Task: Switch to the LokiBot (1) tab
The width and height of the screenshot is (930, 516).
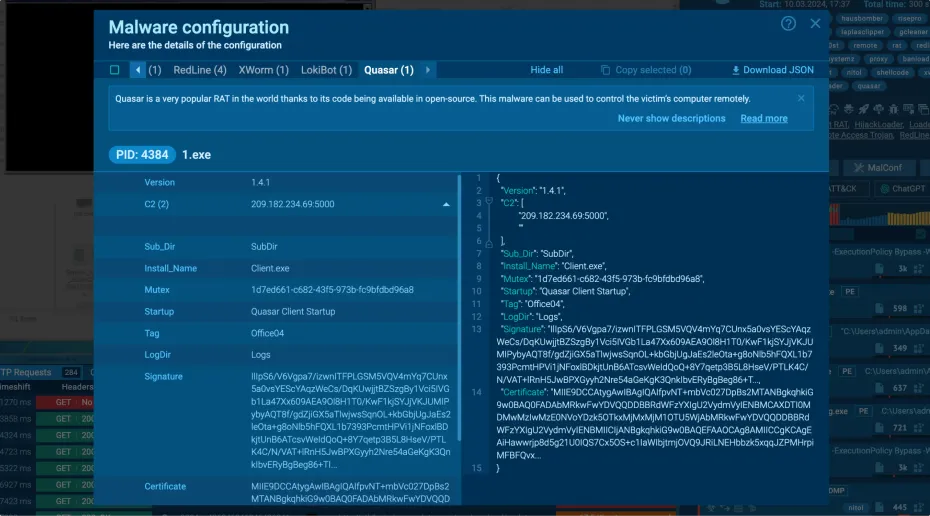Action: [326, 70]
